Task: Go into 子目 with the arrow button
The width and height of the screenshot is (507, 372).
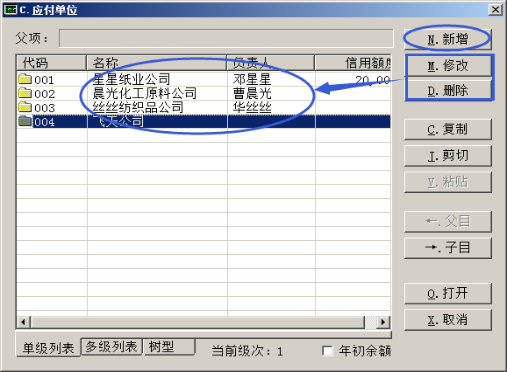Action: 448,248
